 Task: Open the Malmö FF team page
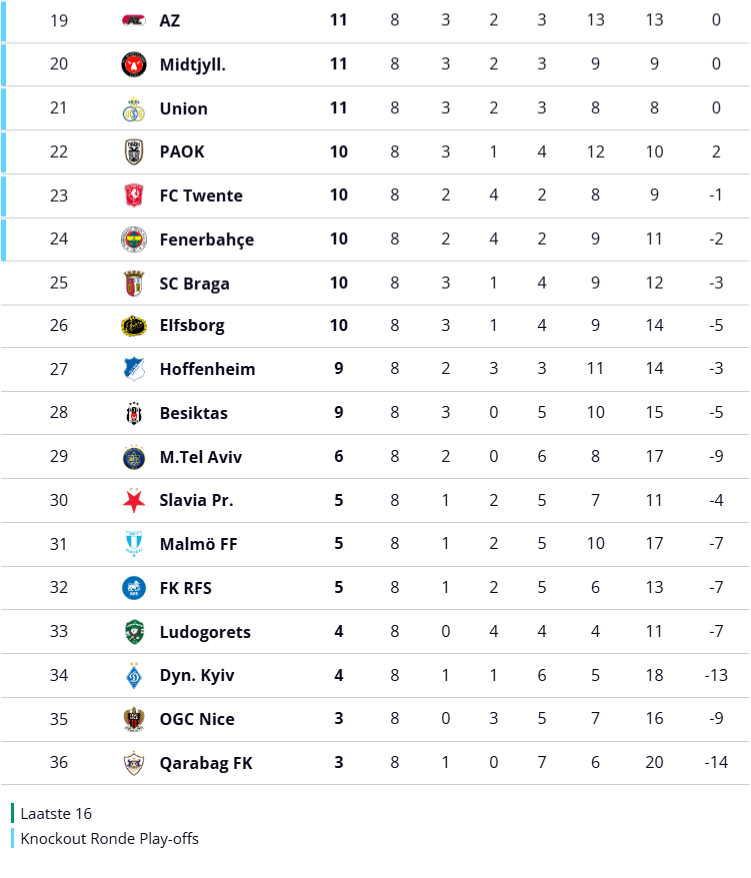point(198,544)
